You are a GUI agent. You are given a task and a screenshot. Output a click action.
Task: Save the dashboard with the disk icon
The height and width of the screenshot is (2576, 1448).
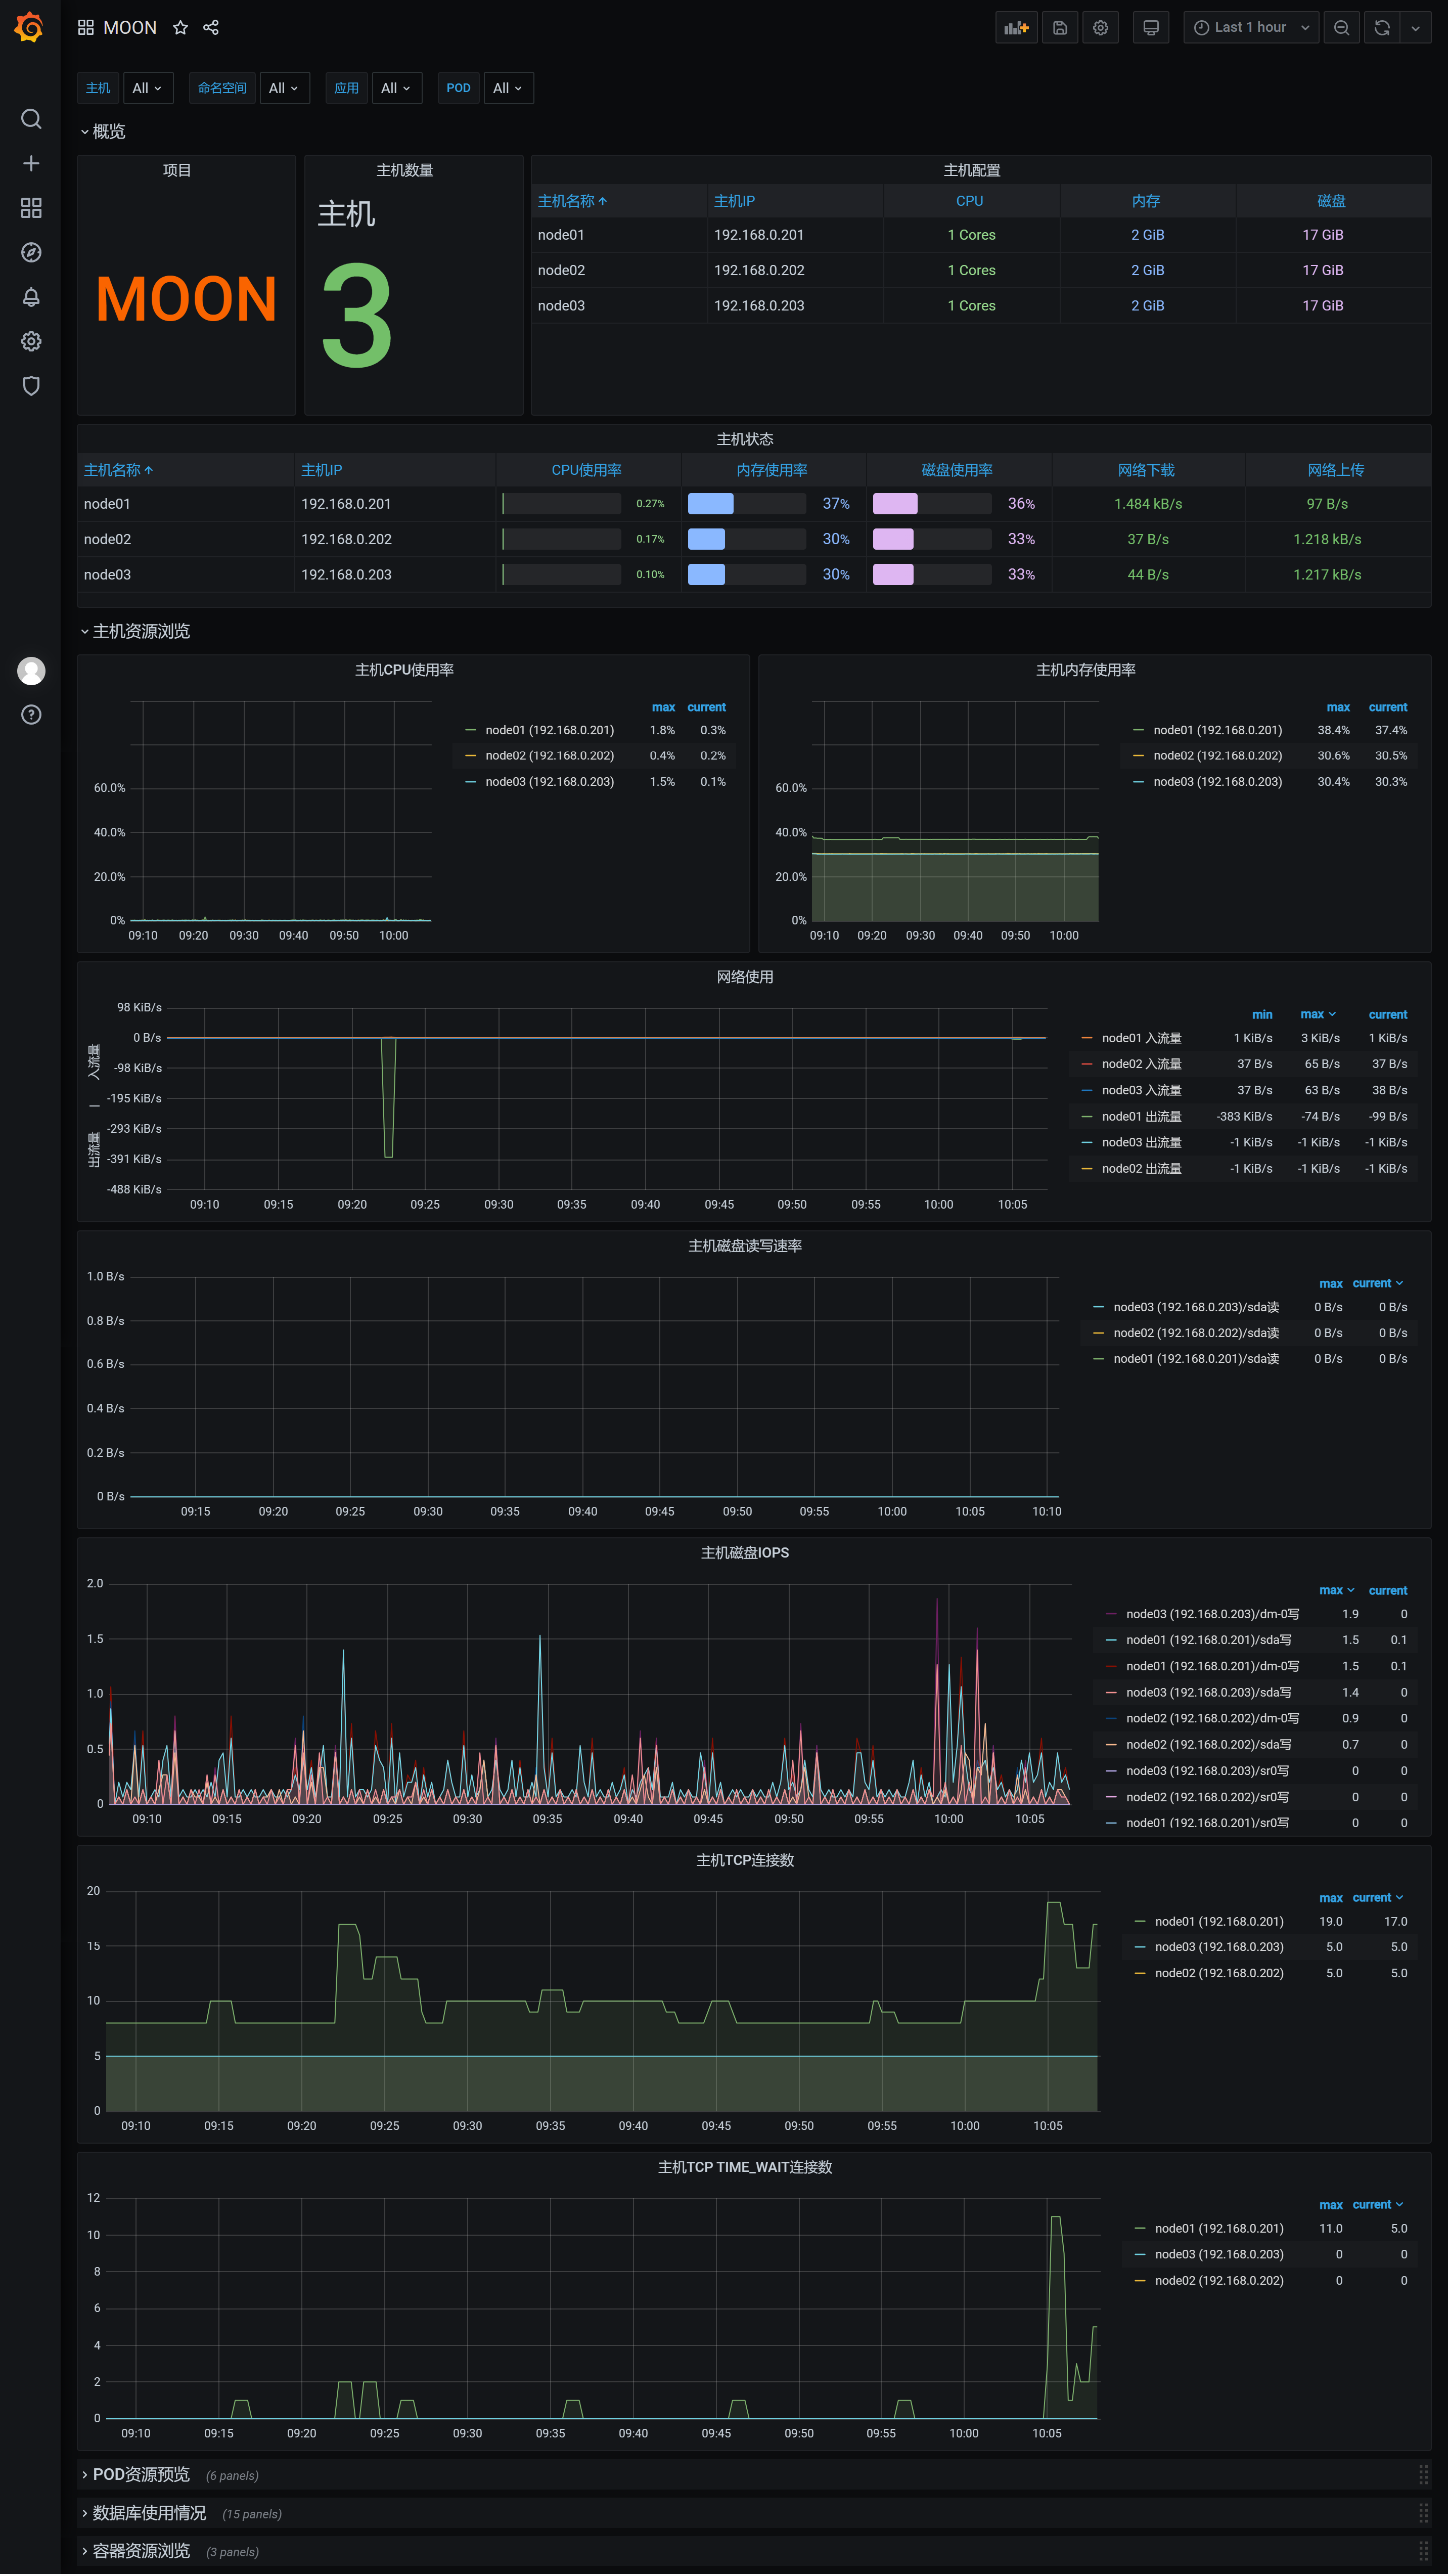(x=1060, y=28)
